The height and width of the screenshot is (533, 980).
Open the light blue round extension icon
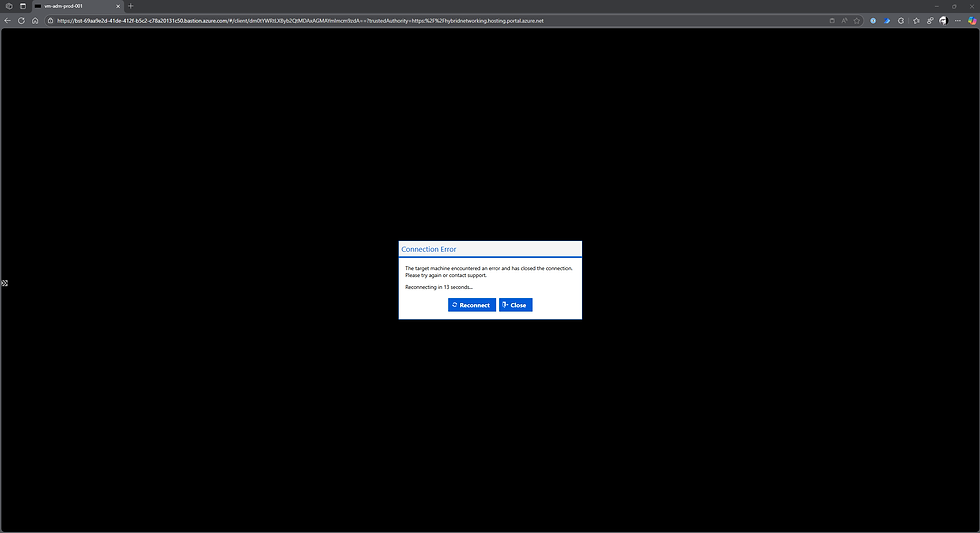pyautogui.click(x=873, y=21)
